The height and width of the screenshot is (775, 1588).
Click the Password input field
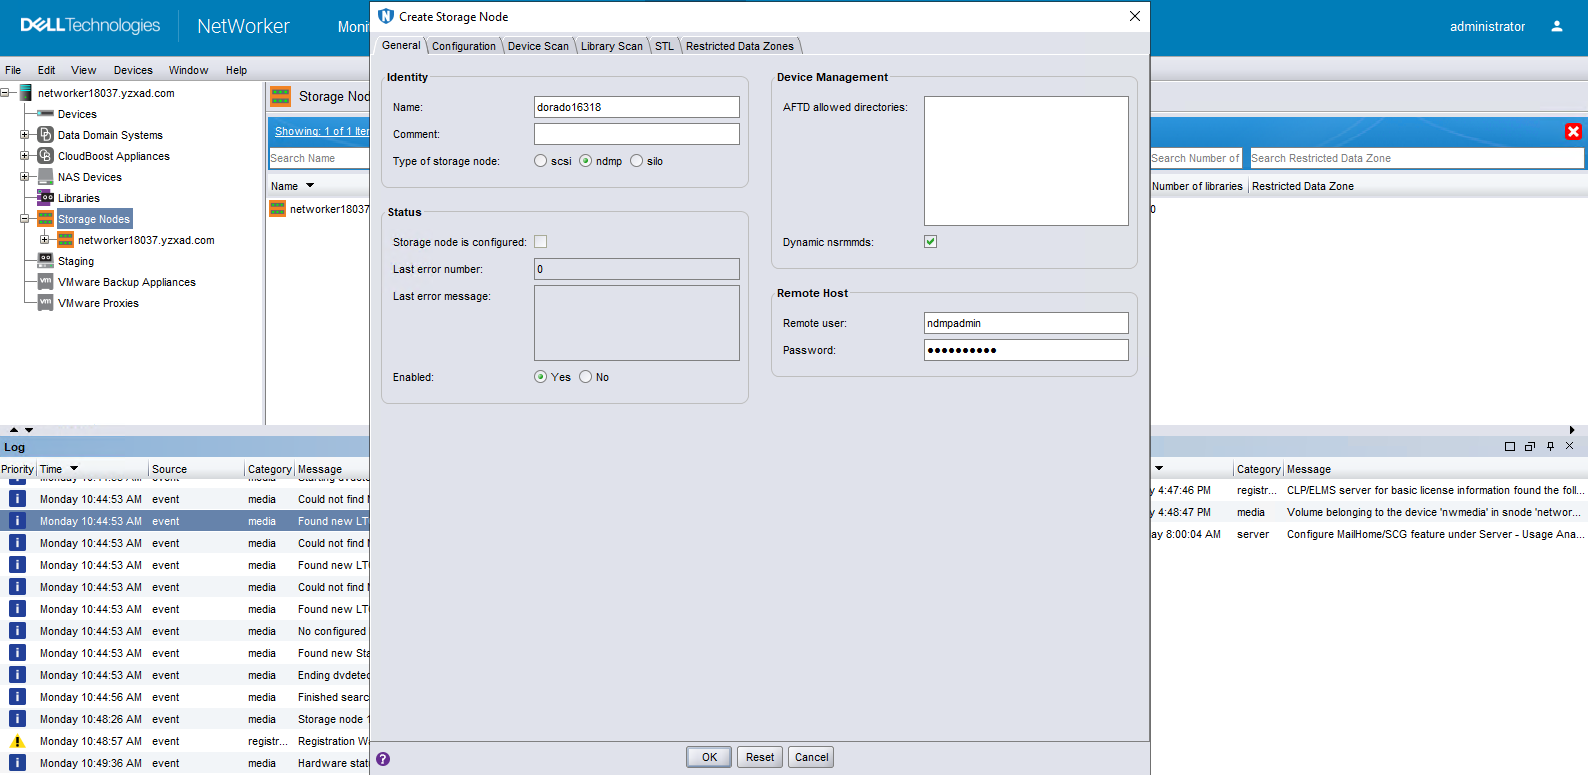1026,350
